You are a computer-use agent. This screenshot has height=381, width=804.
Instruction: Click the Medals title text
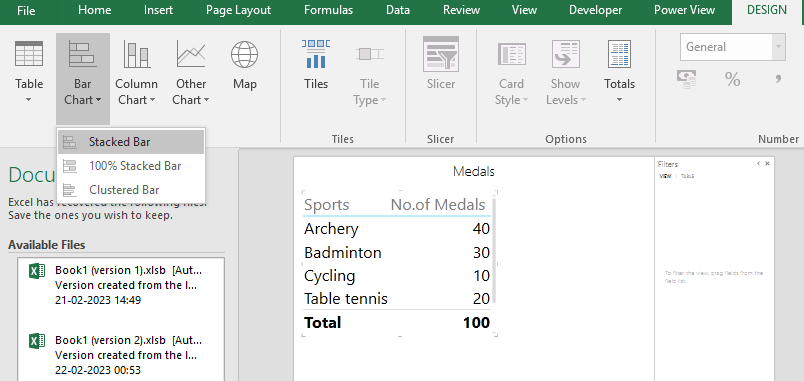tap(473, 172)
